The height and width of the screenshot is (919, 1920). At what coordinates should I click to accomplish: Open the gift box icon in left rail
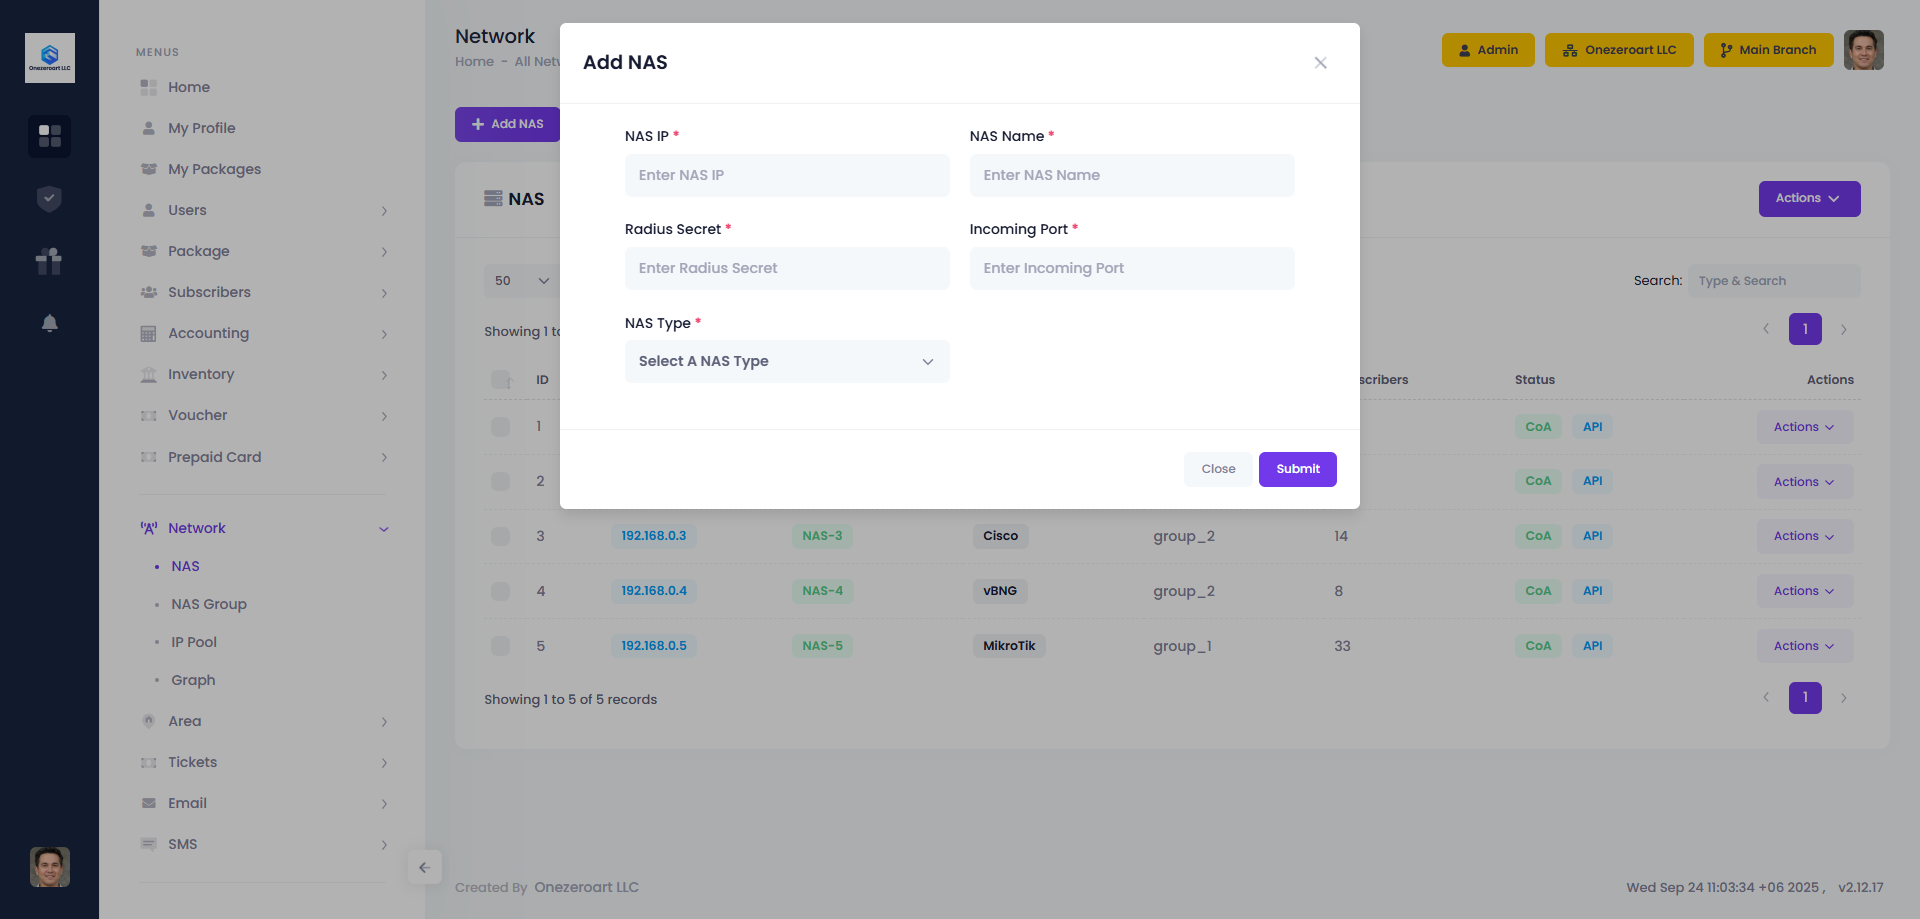click(49, 261)
